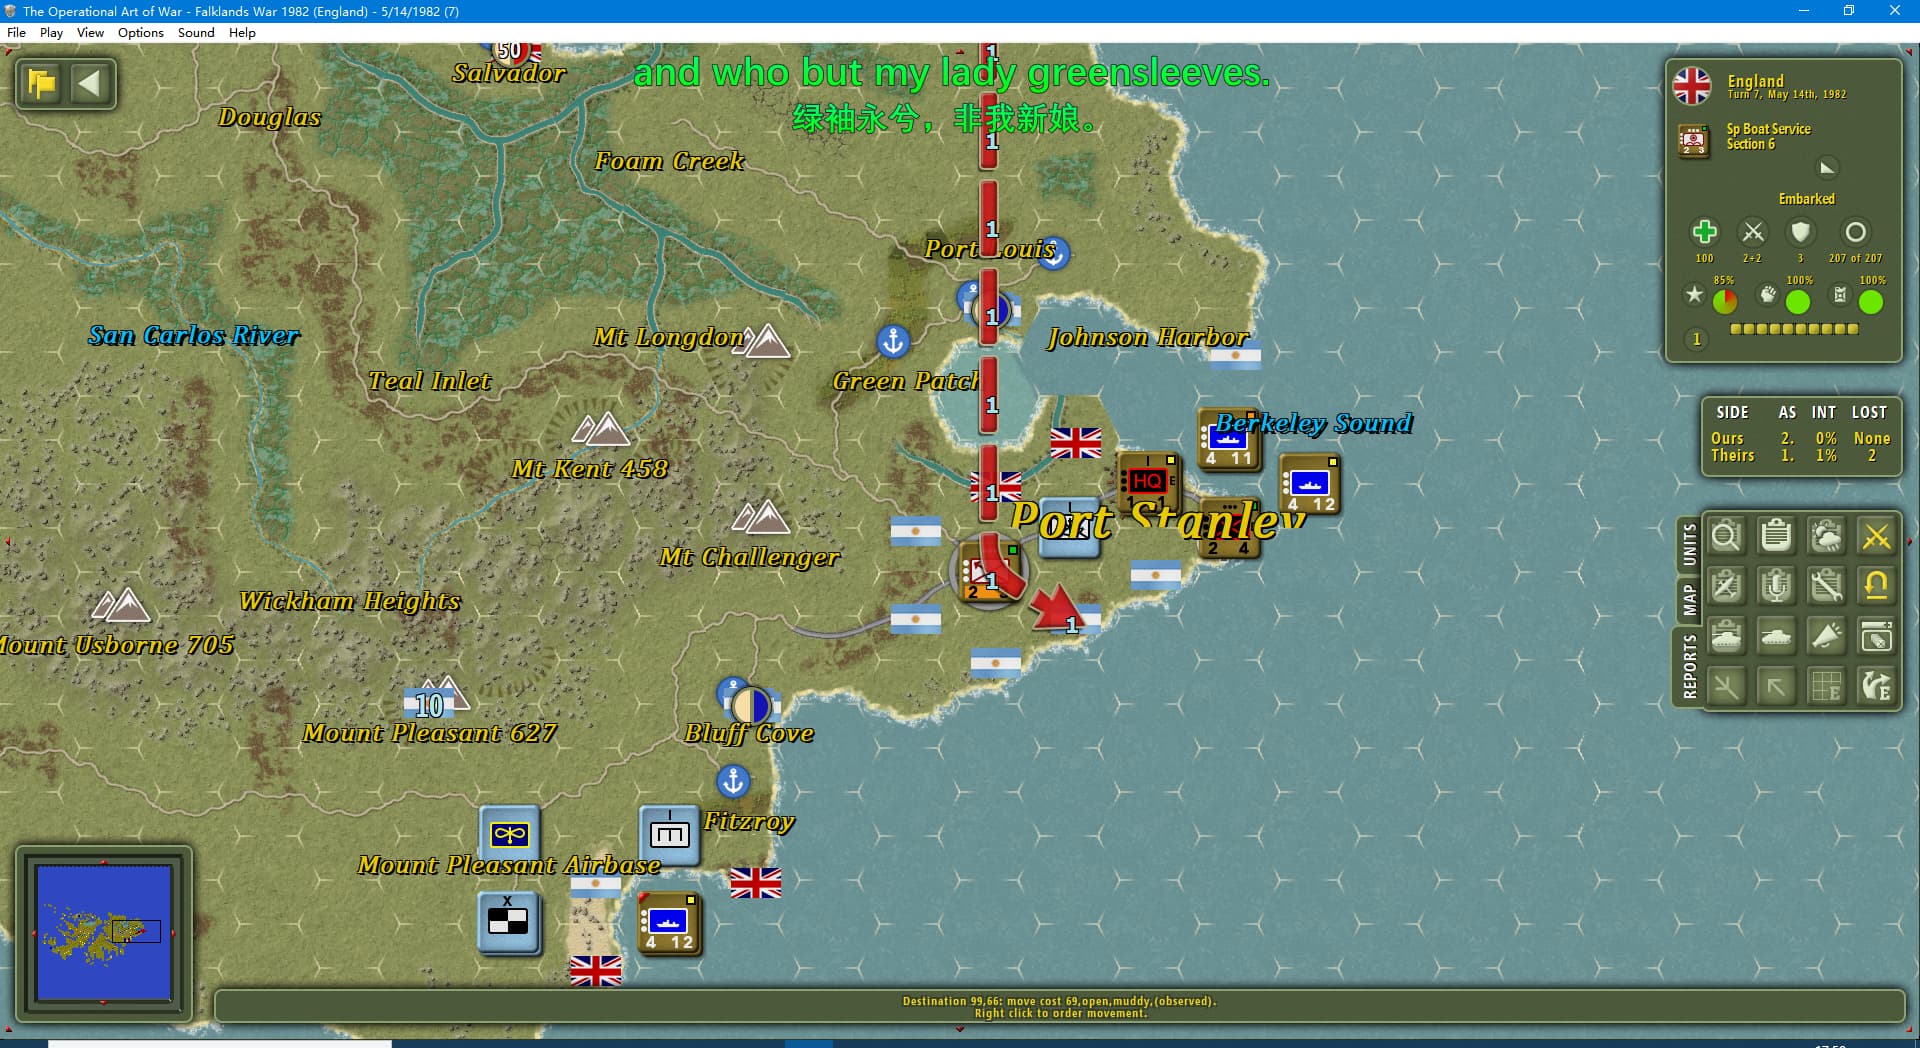Switch to the REPORTS tab
This screenshot has height=1048, width=1920.
pyautogui.click(x=1689, y=666)
